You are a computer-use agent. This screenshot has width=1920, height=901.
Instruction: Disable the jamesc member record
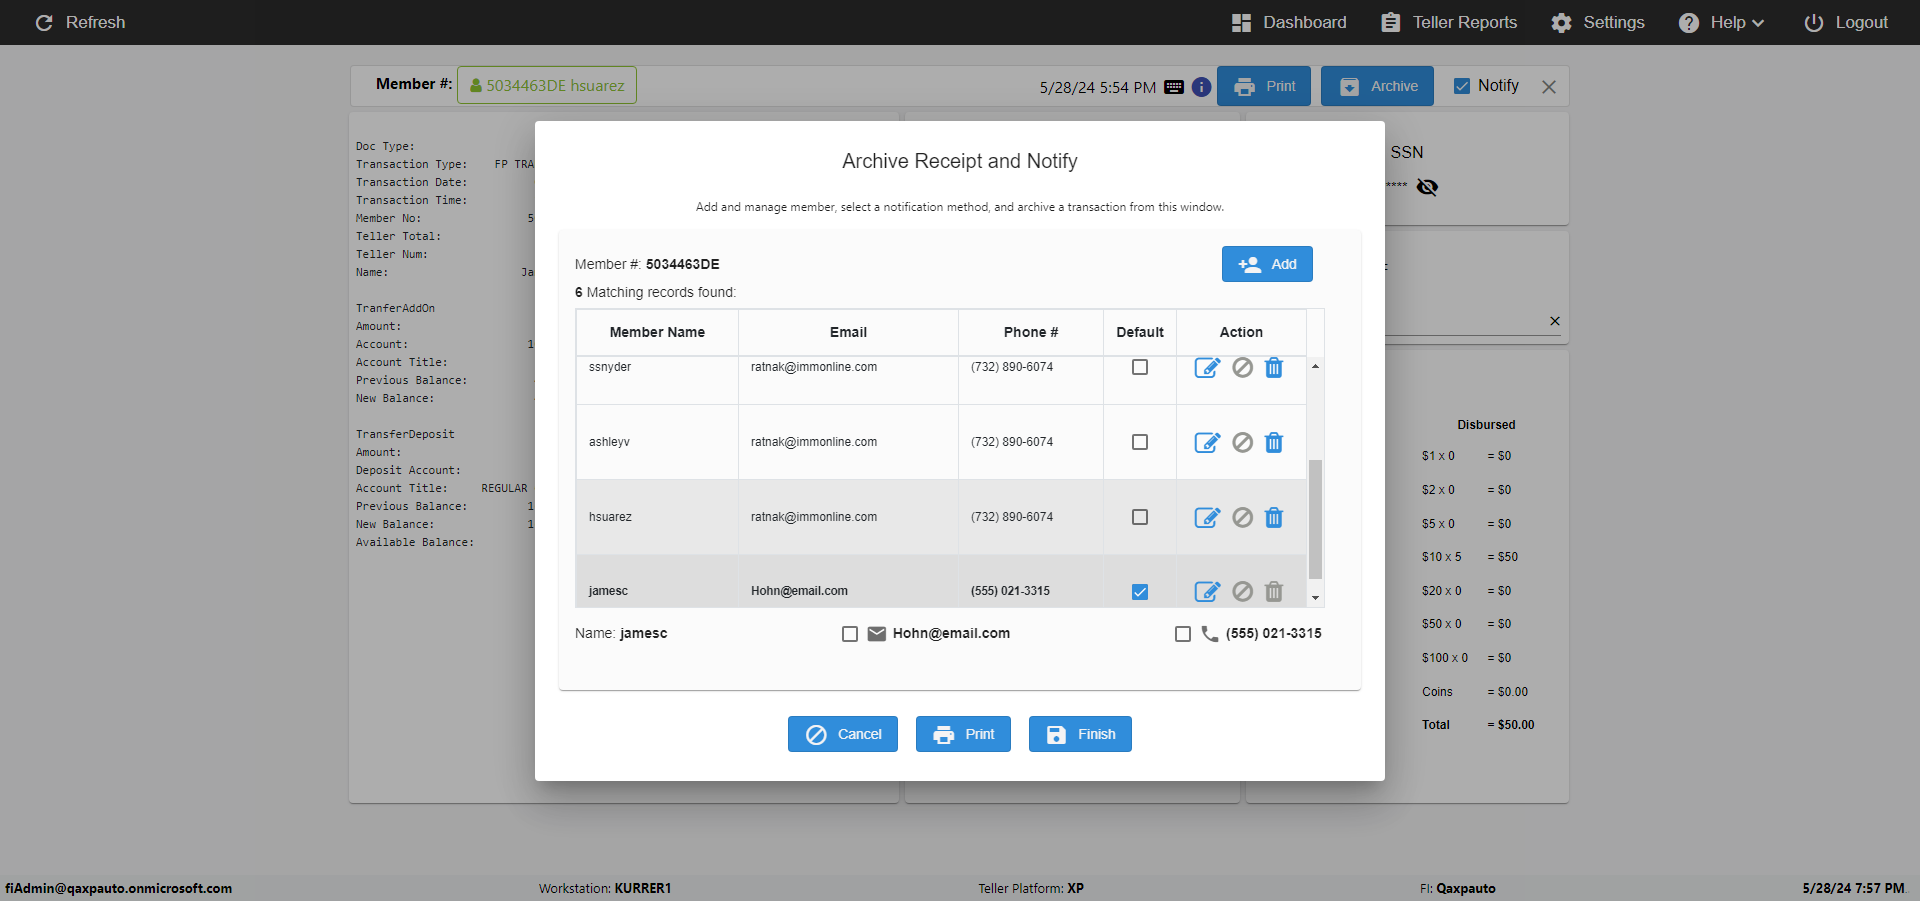click(x=1242, y=591)
